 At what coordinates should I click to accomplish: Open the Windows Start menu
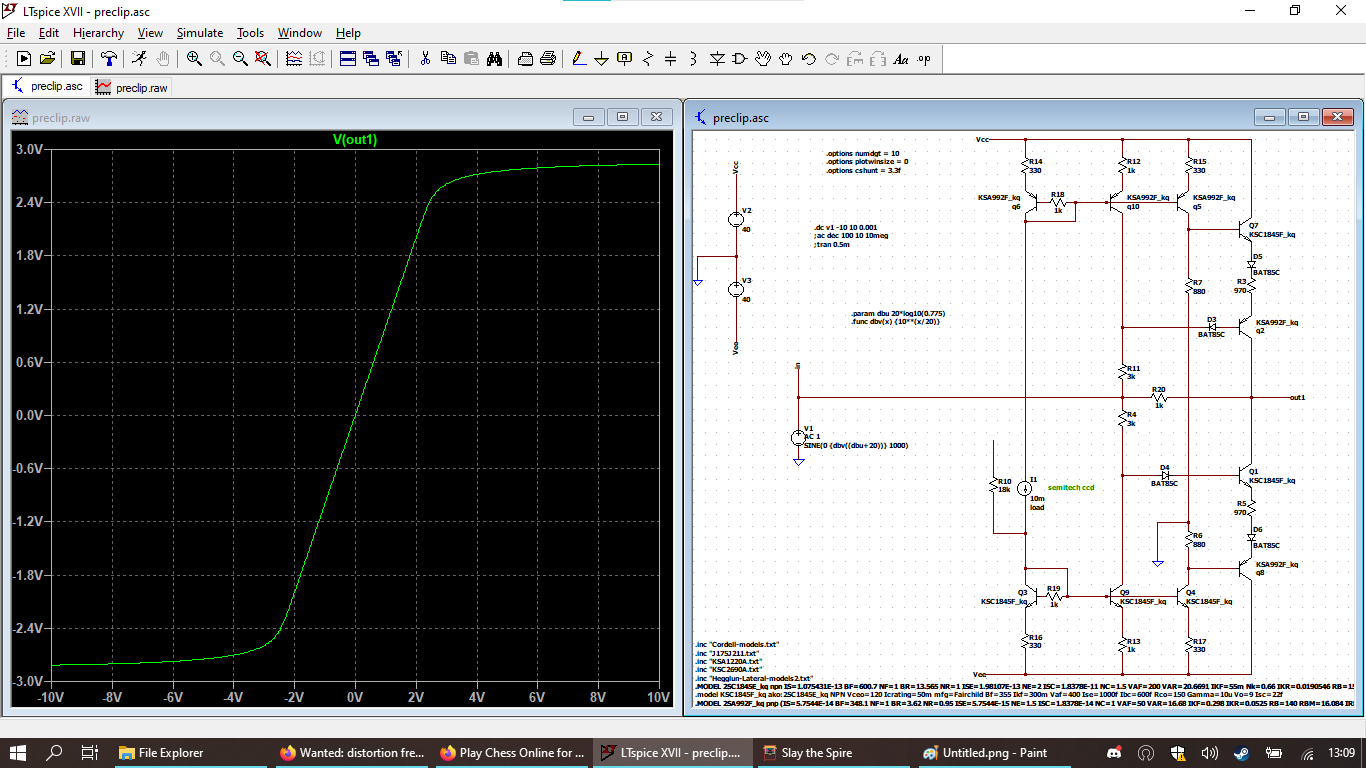20,753
